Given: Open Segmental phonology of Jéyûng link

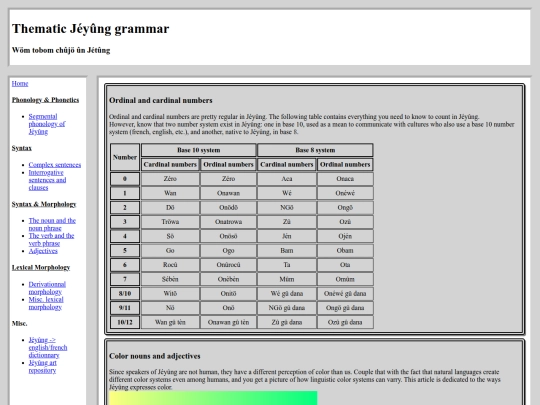Looking at the screenshot, I should click(x=47, y=124).
